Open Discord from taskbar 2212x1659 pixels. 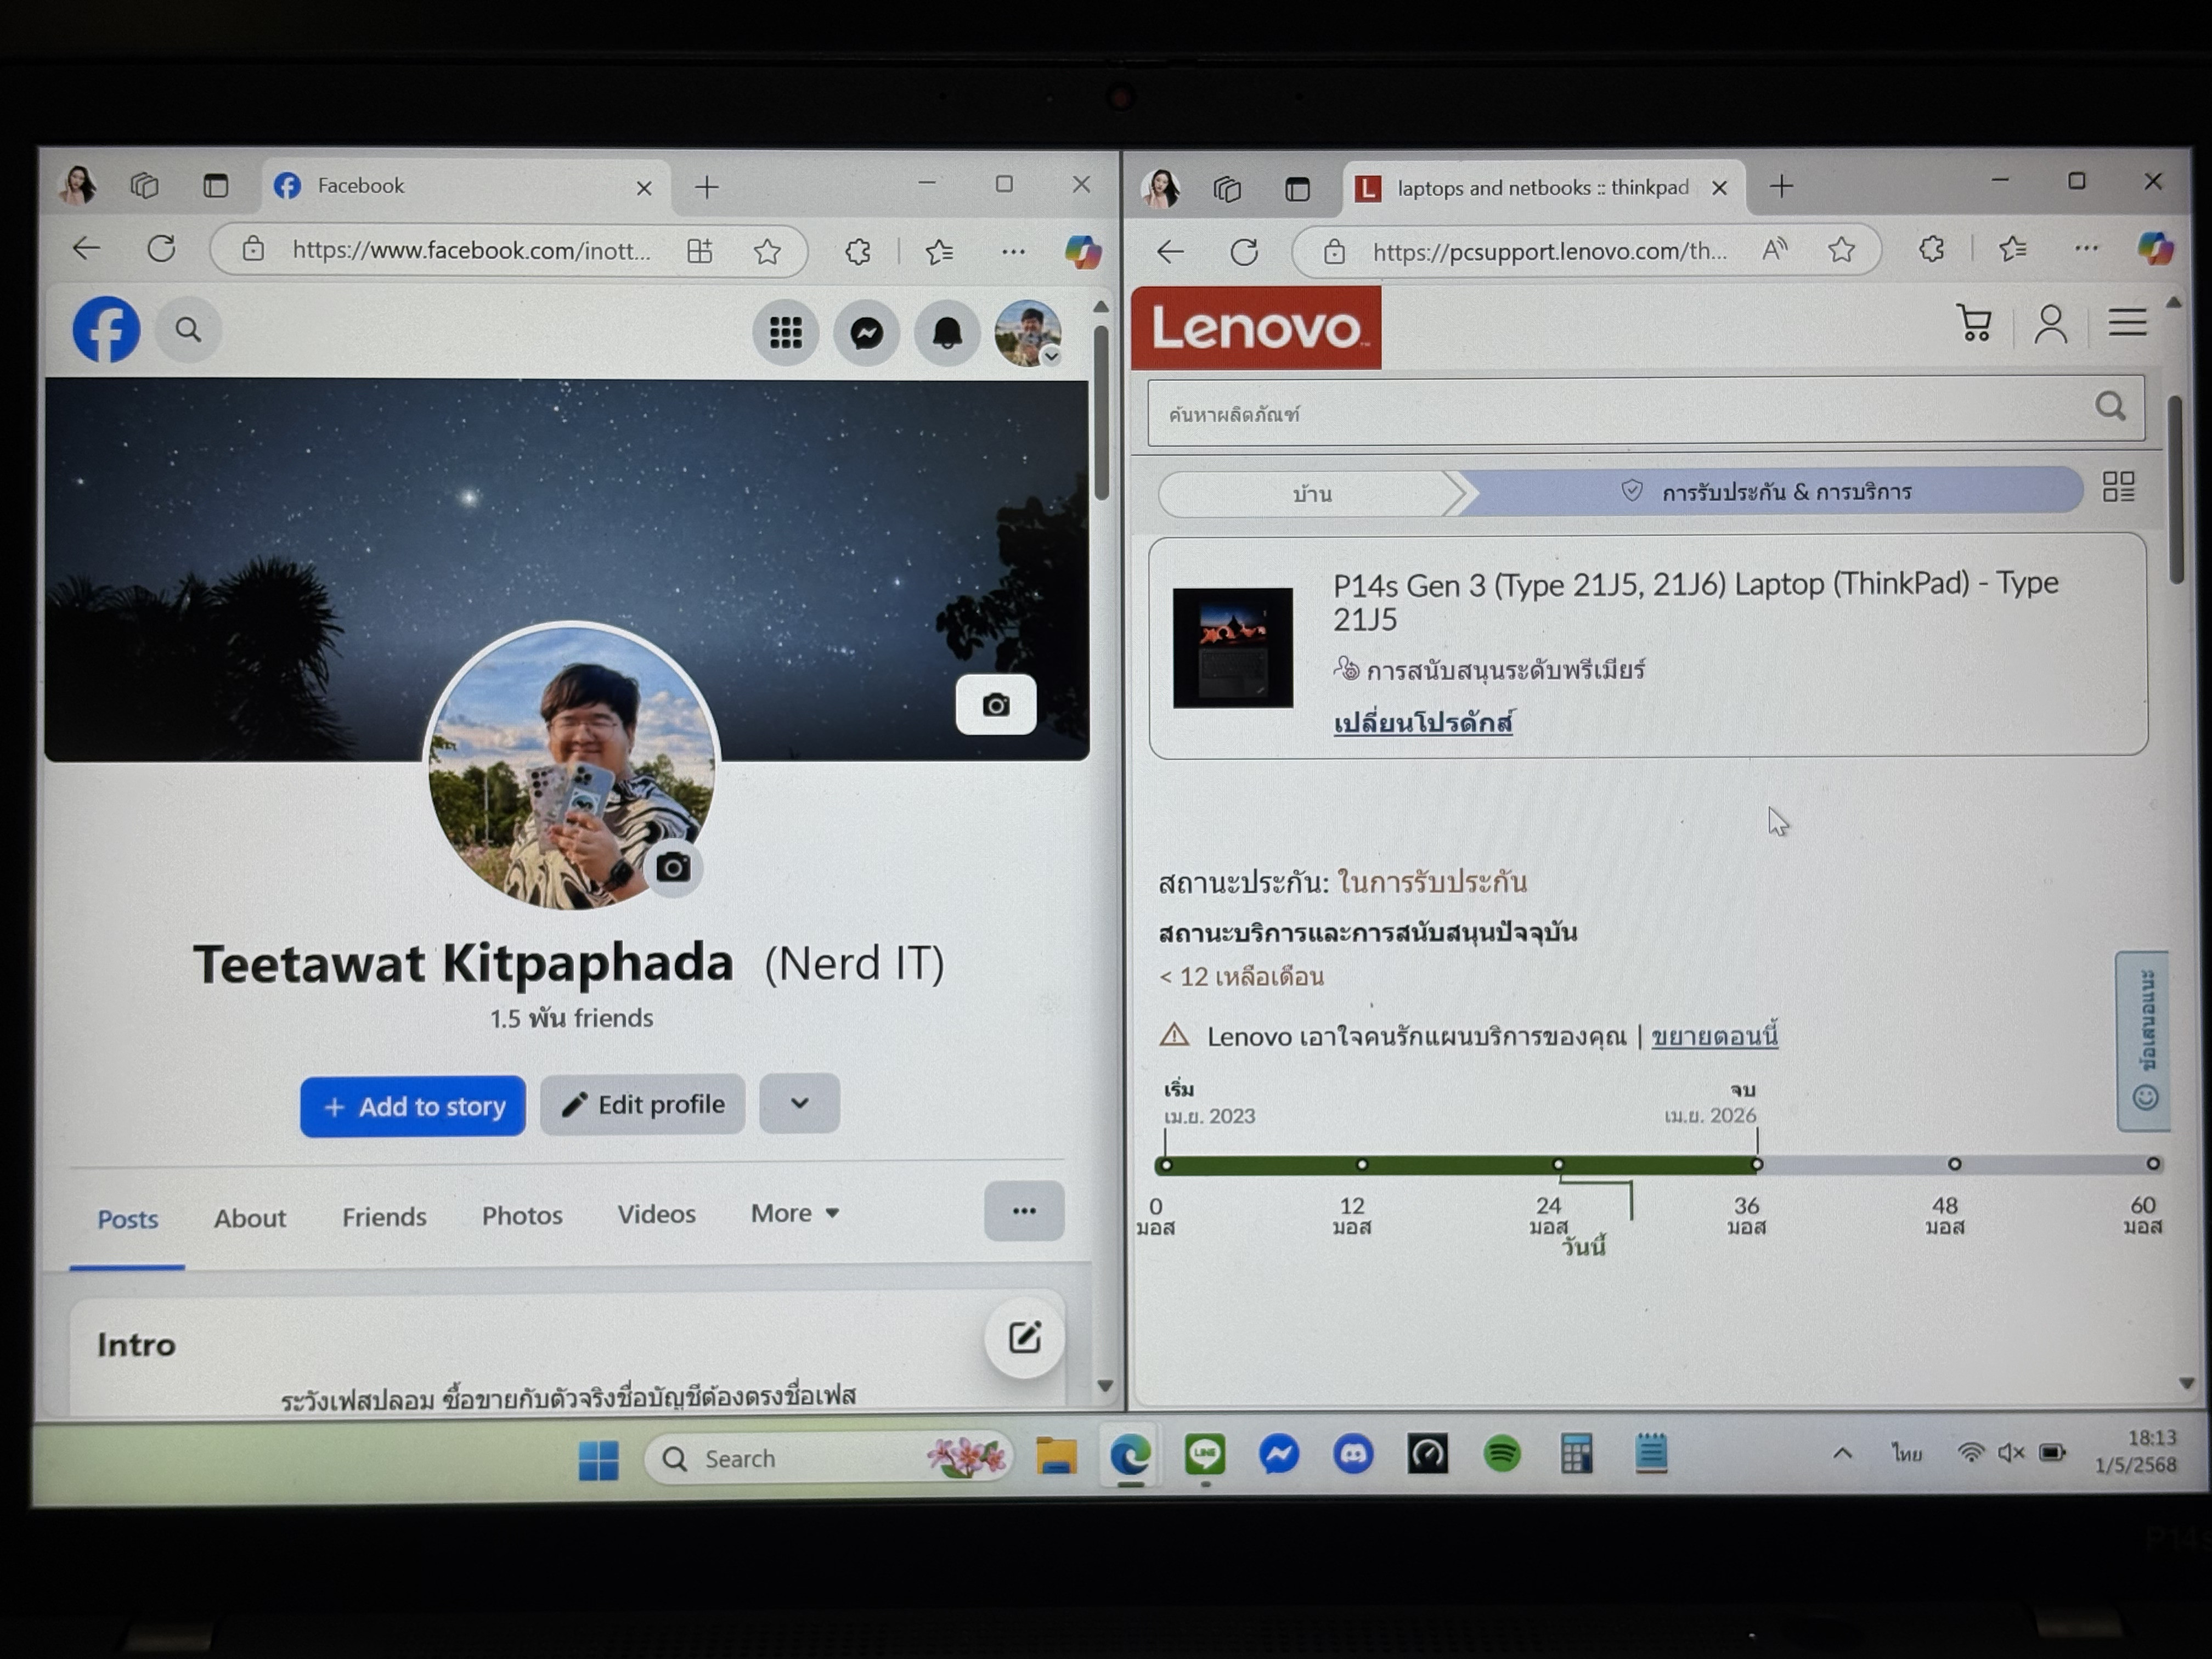tap(1353, 1455)
